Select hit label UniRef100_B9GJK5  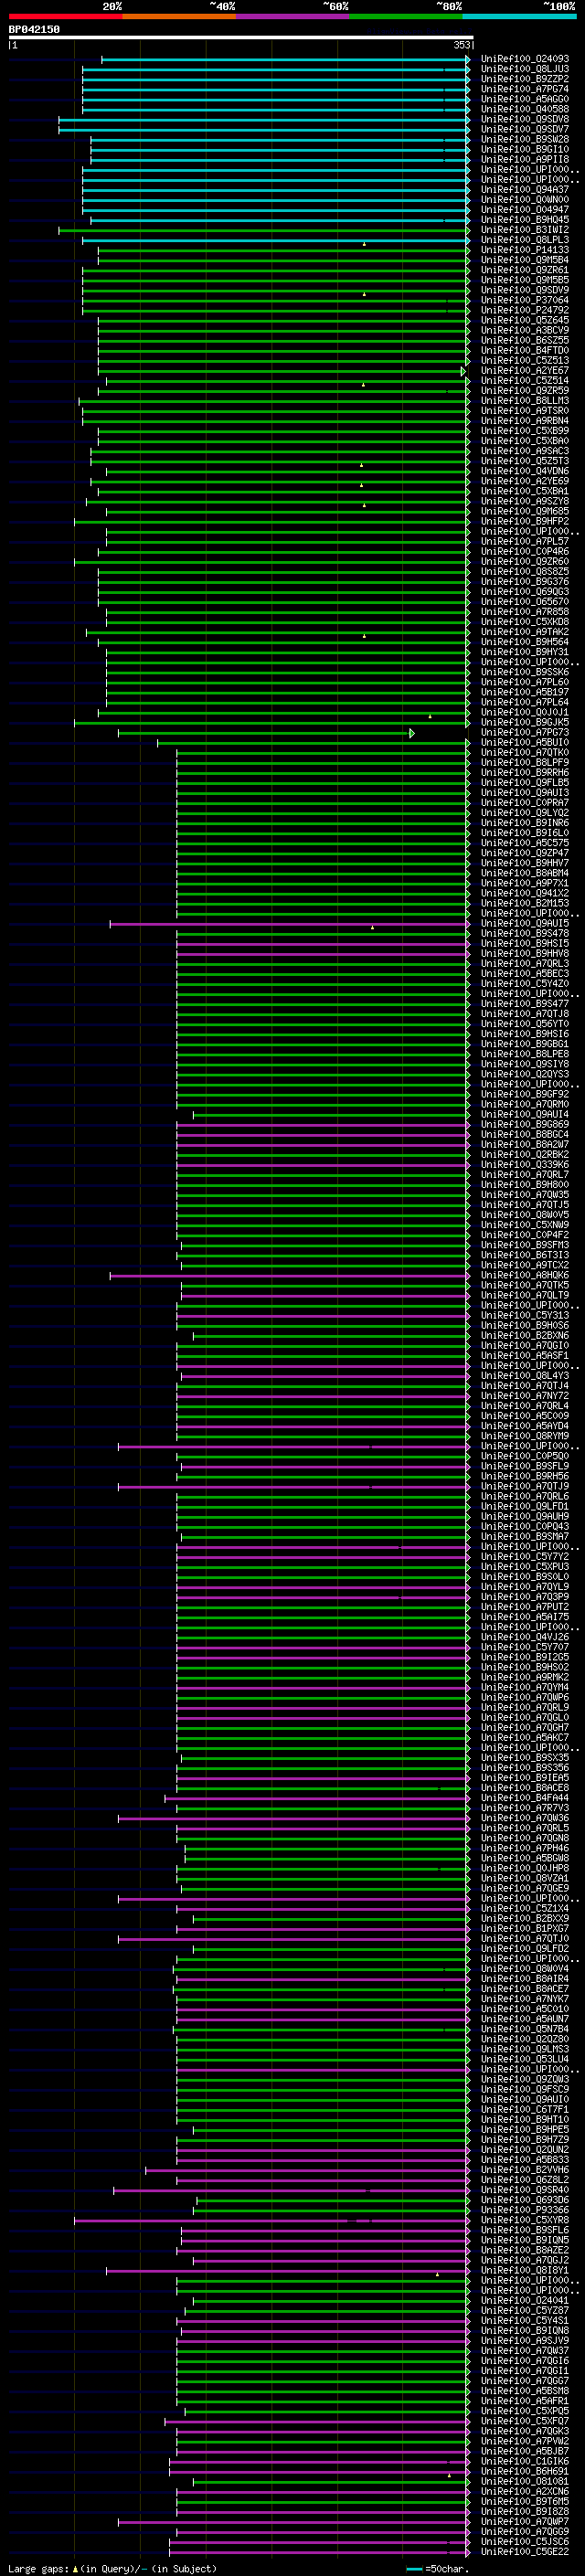pyautogui.click(x=525, y=722)
